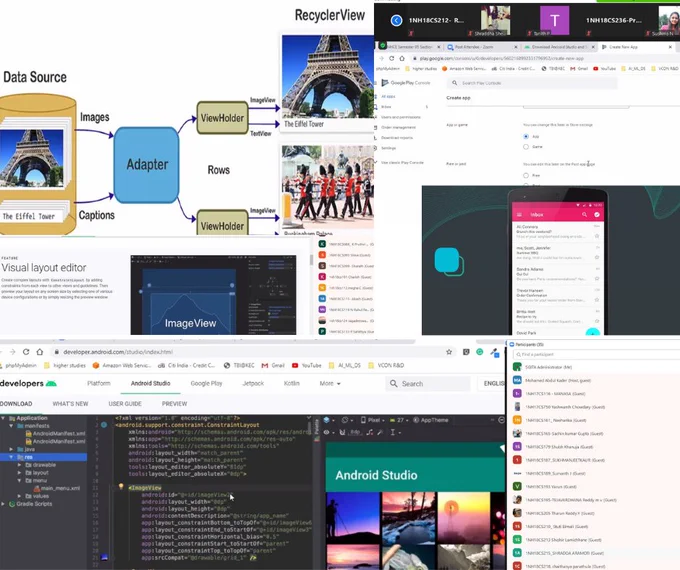The image size is (680, 570).
Task: Switch to the Platform nav tab
Action: coord(99,383)
